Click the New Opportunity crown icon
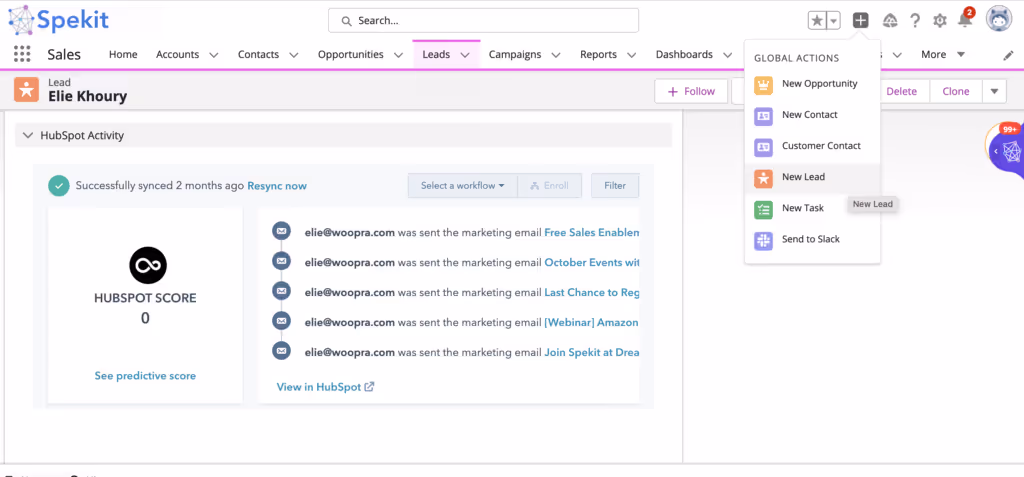 (763, 85)
